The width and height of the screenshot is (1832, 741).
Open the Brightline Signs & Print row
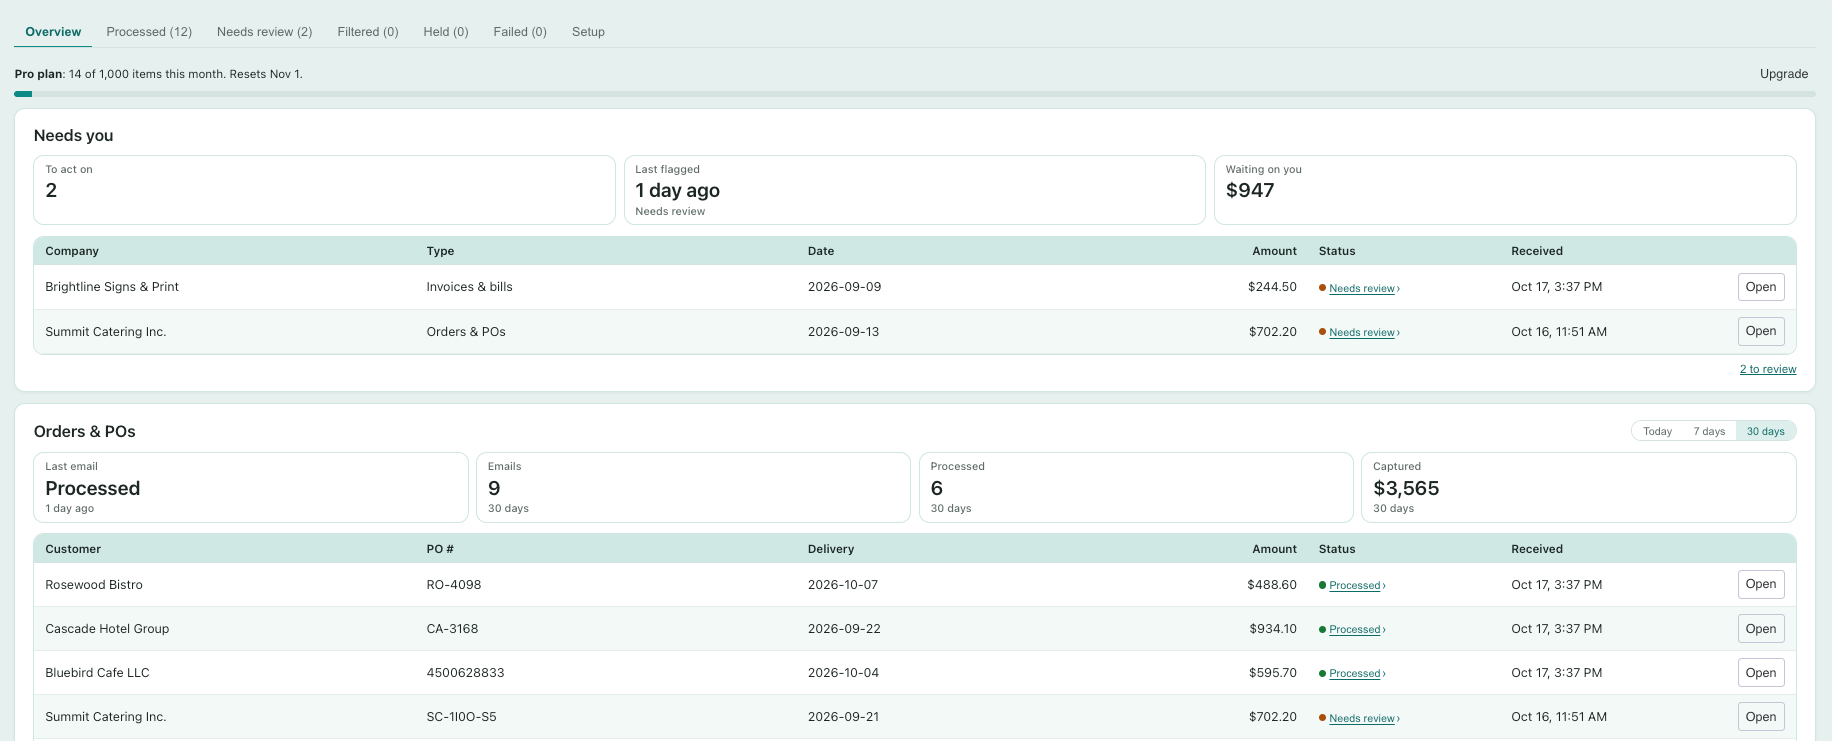(x=1761, y=287)
